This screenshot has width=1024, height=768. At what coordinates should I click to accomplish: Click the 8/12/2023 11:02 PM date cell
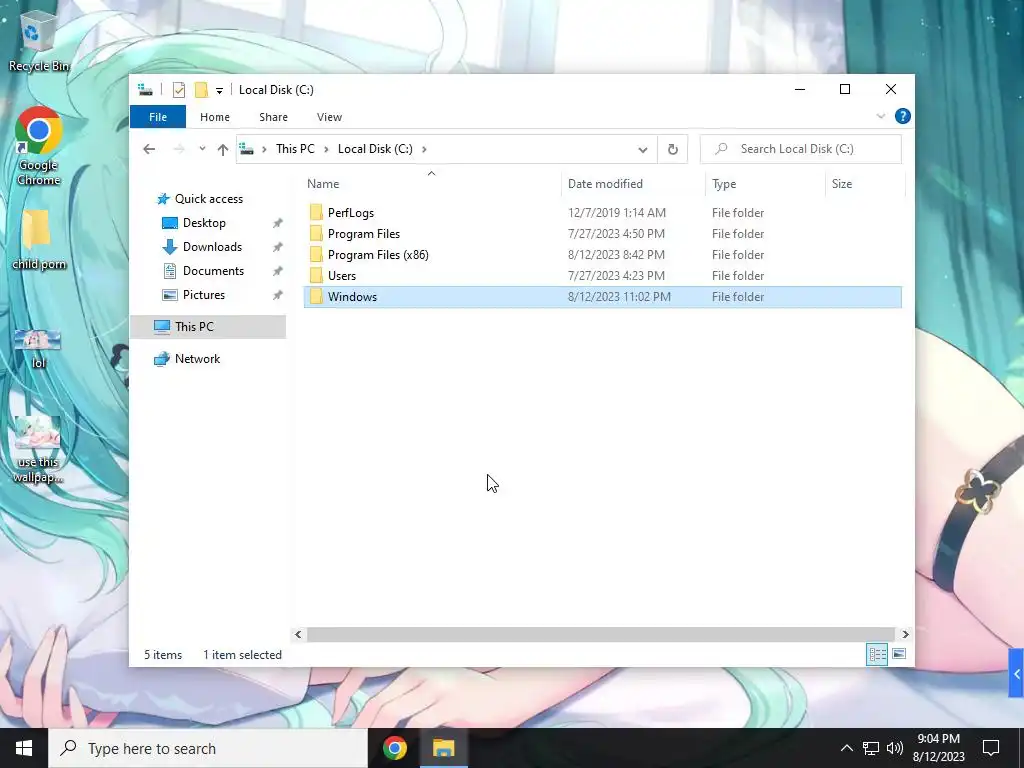(619, 296)
